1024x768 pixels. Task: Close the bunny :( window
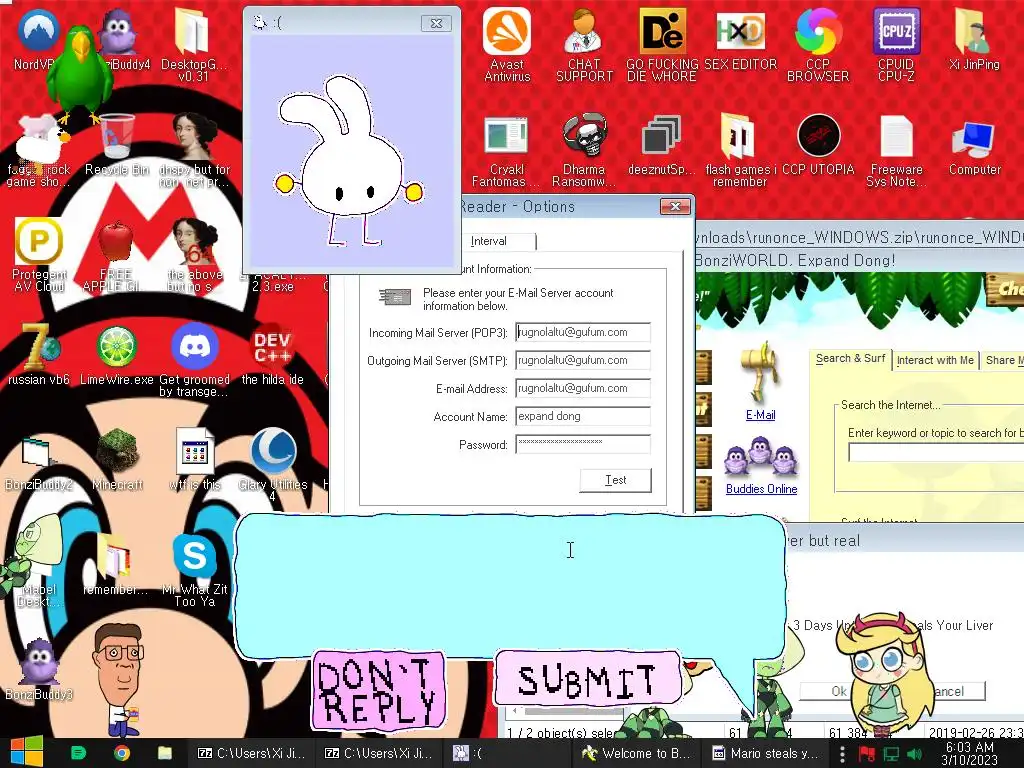pos(436,23)
